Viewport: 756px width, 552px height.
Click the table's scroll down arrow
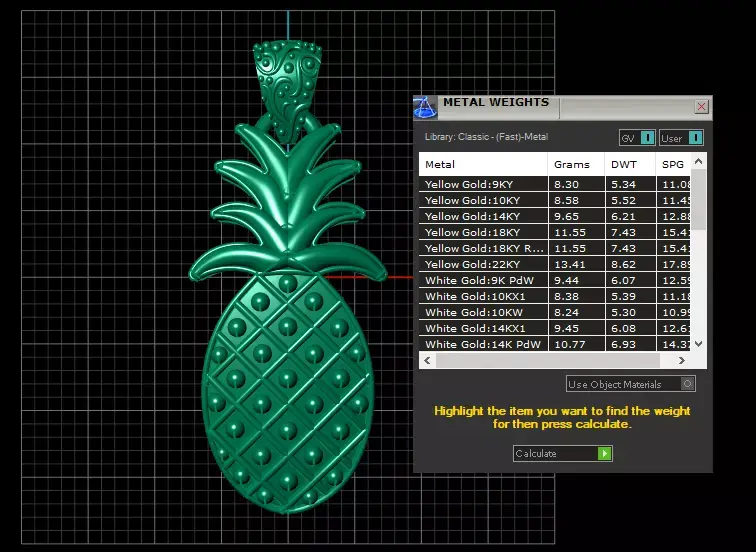(699, 344)
